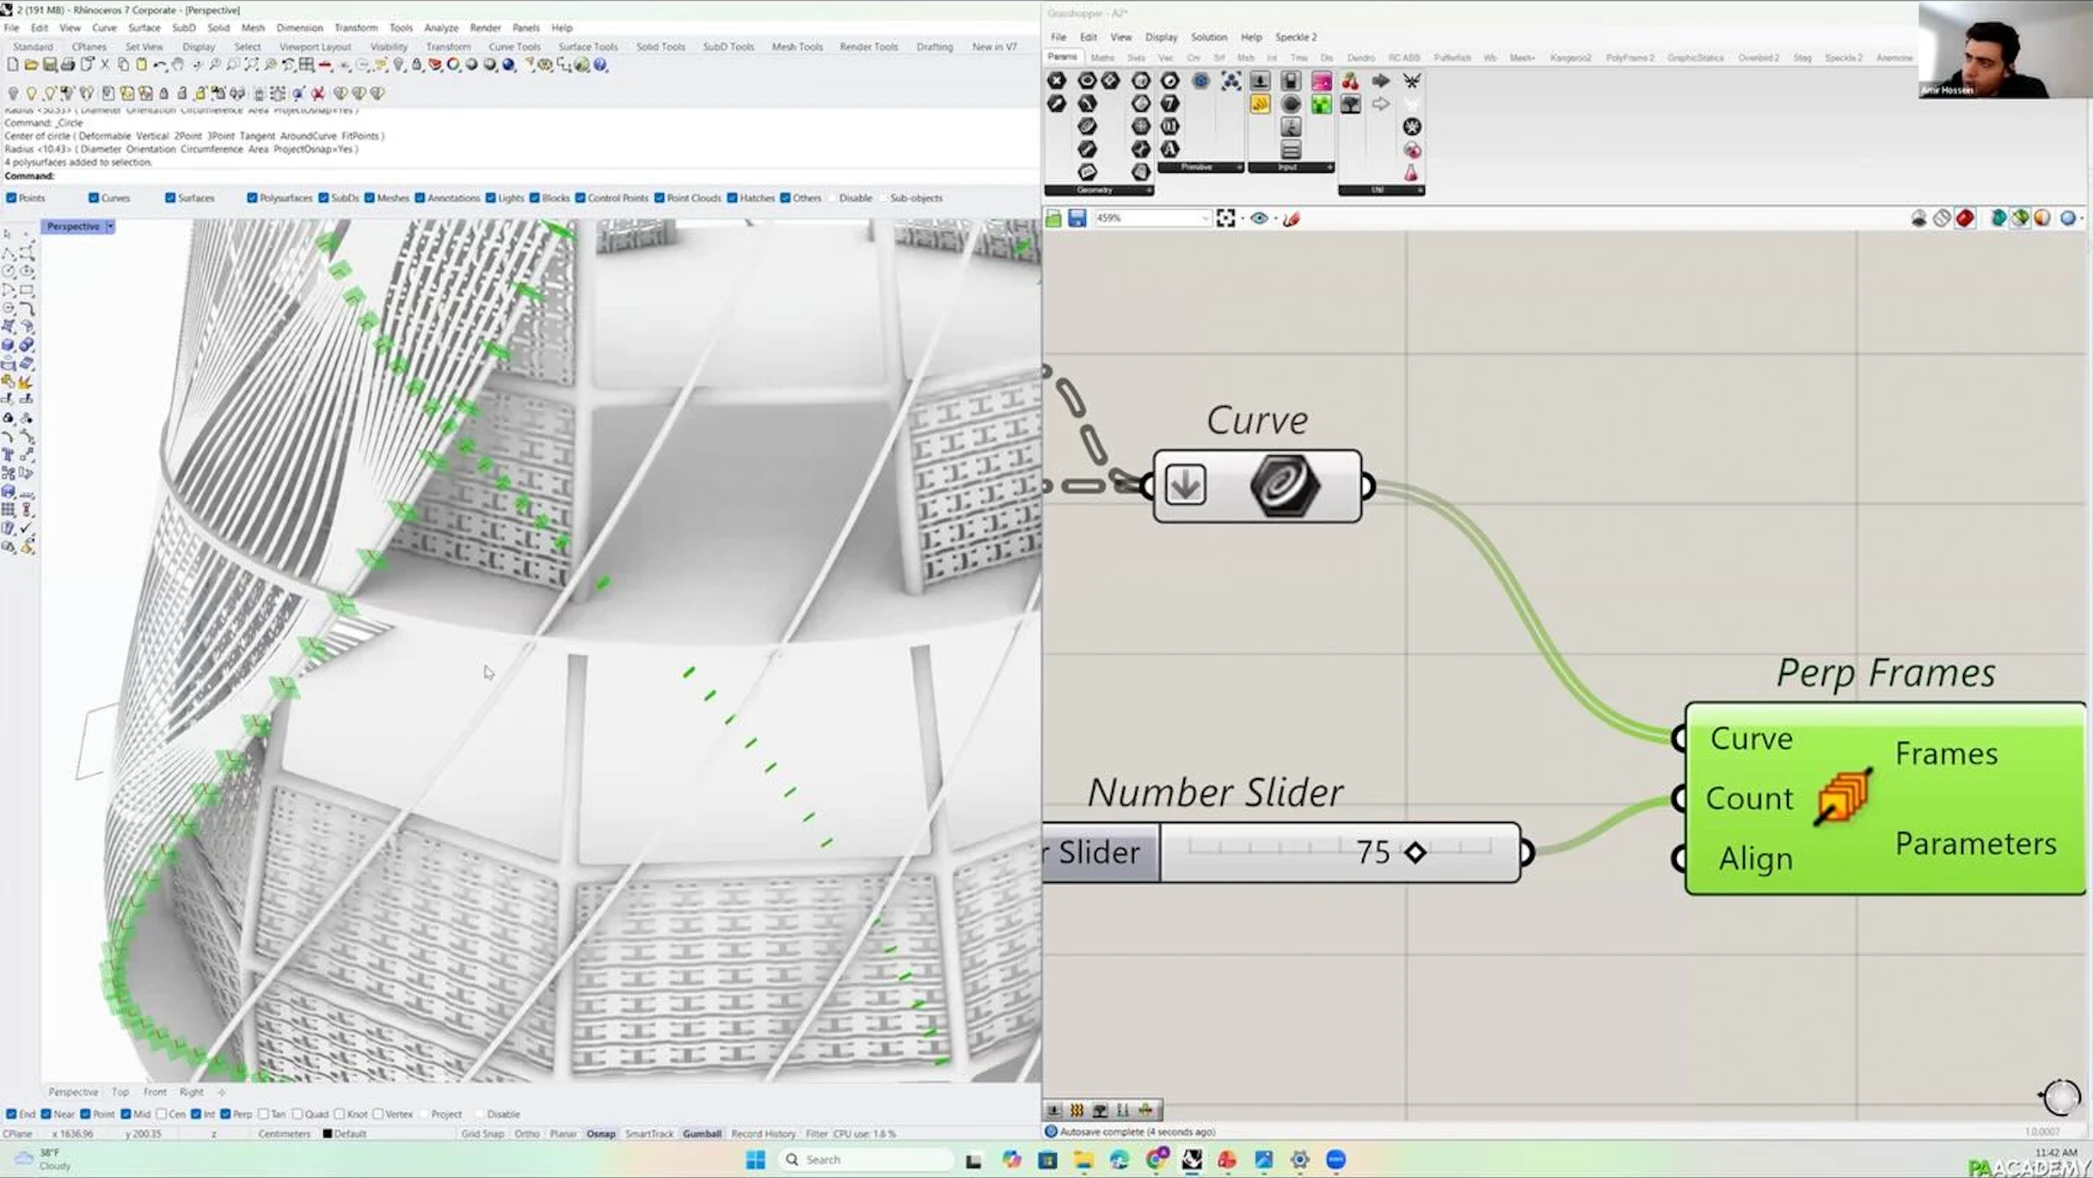Viewport: 2093px width, 1178px height.
Task: Open the canvas zoom level 459% dropdown
Action: point(1205,218)
